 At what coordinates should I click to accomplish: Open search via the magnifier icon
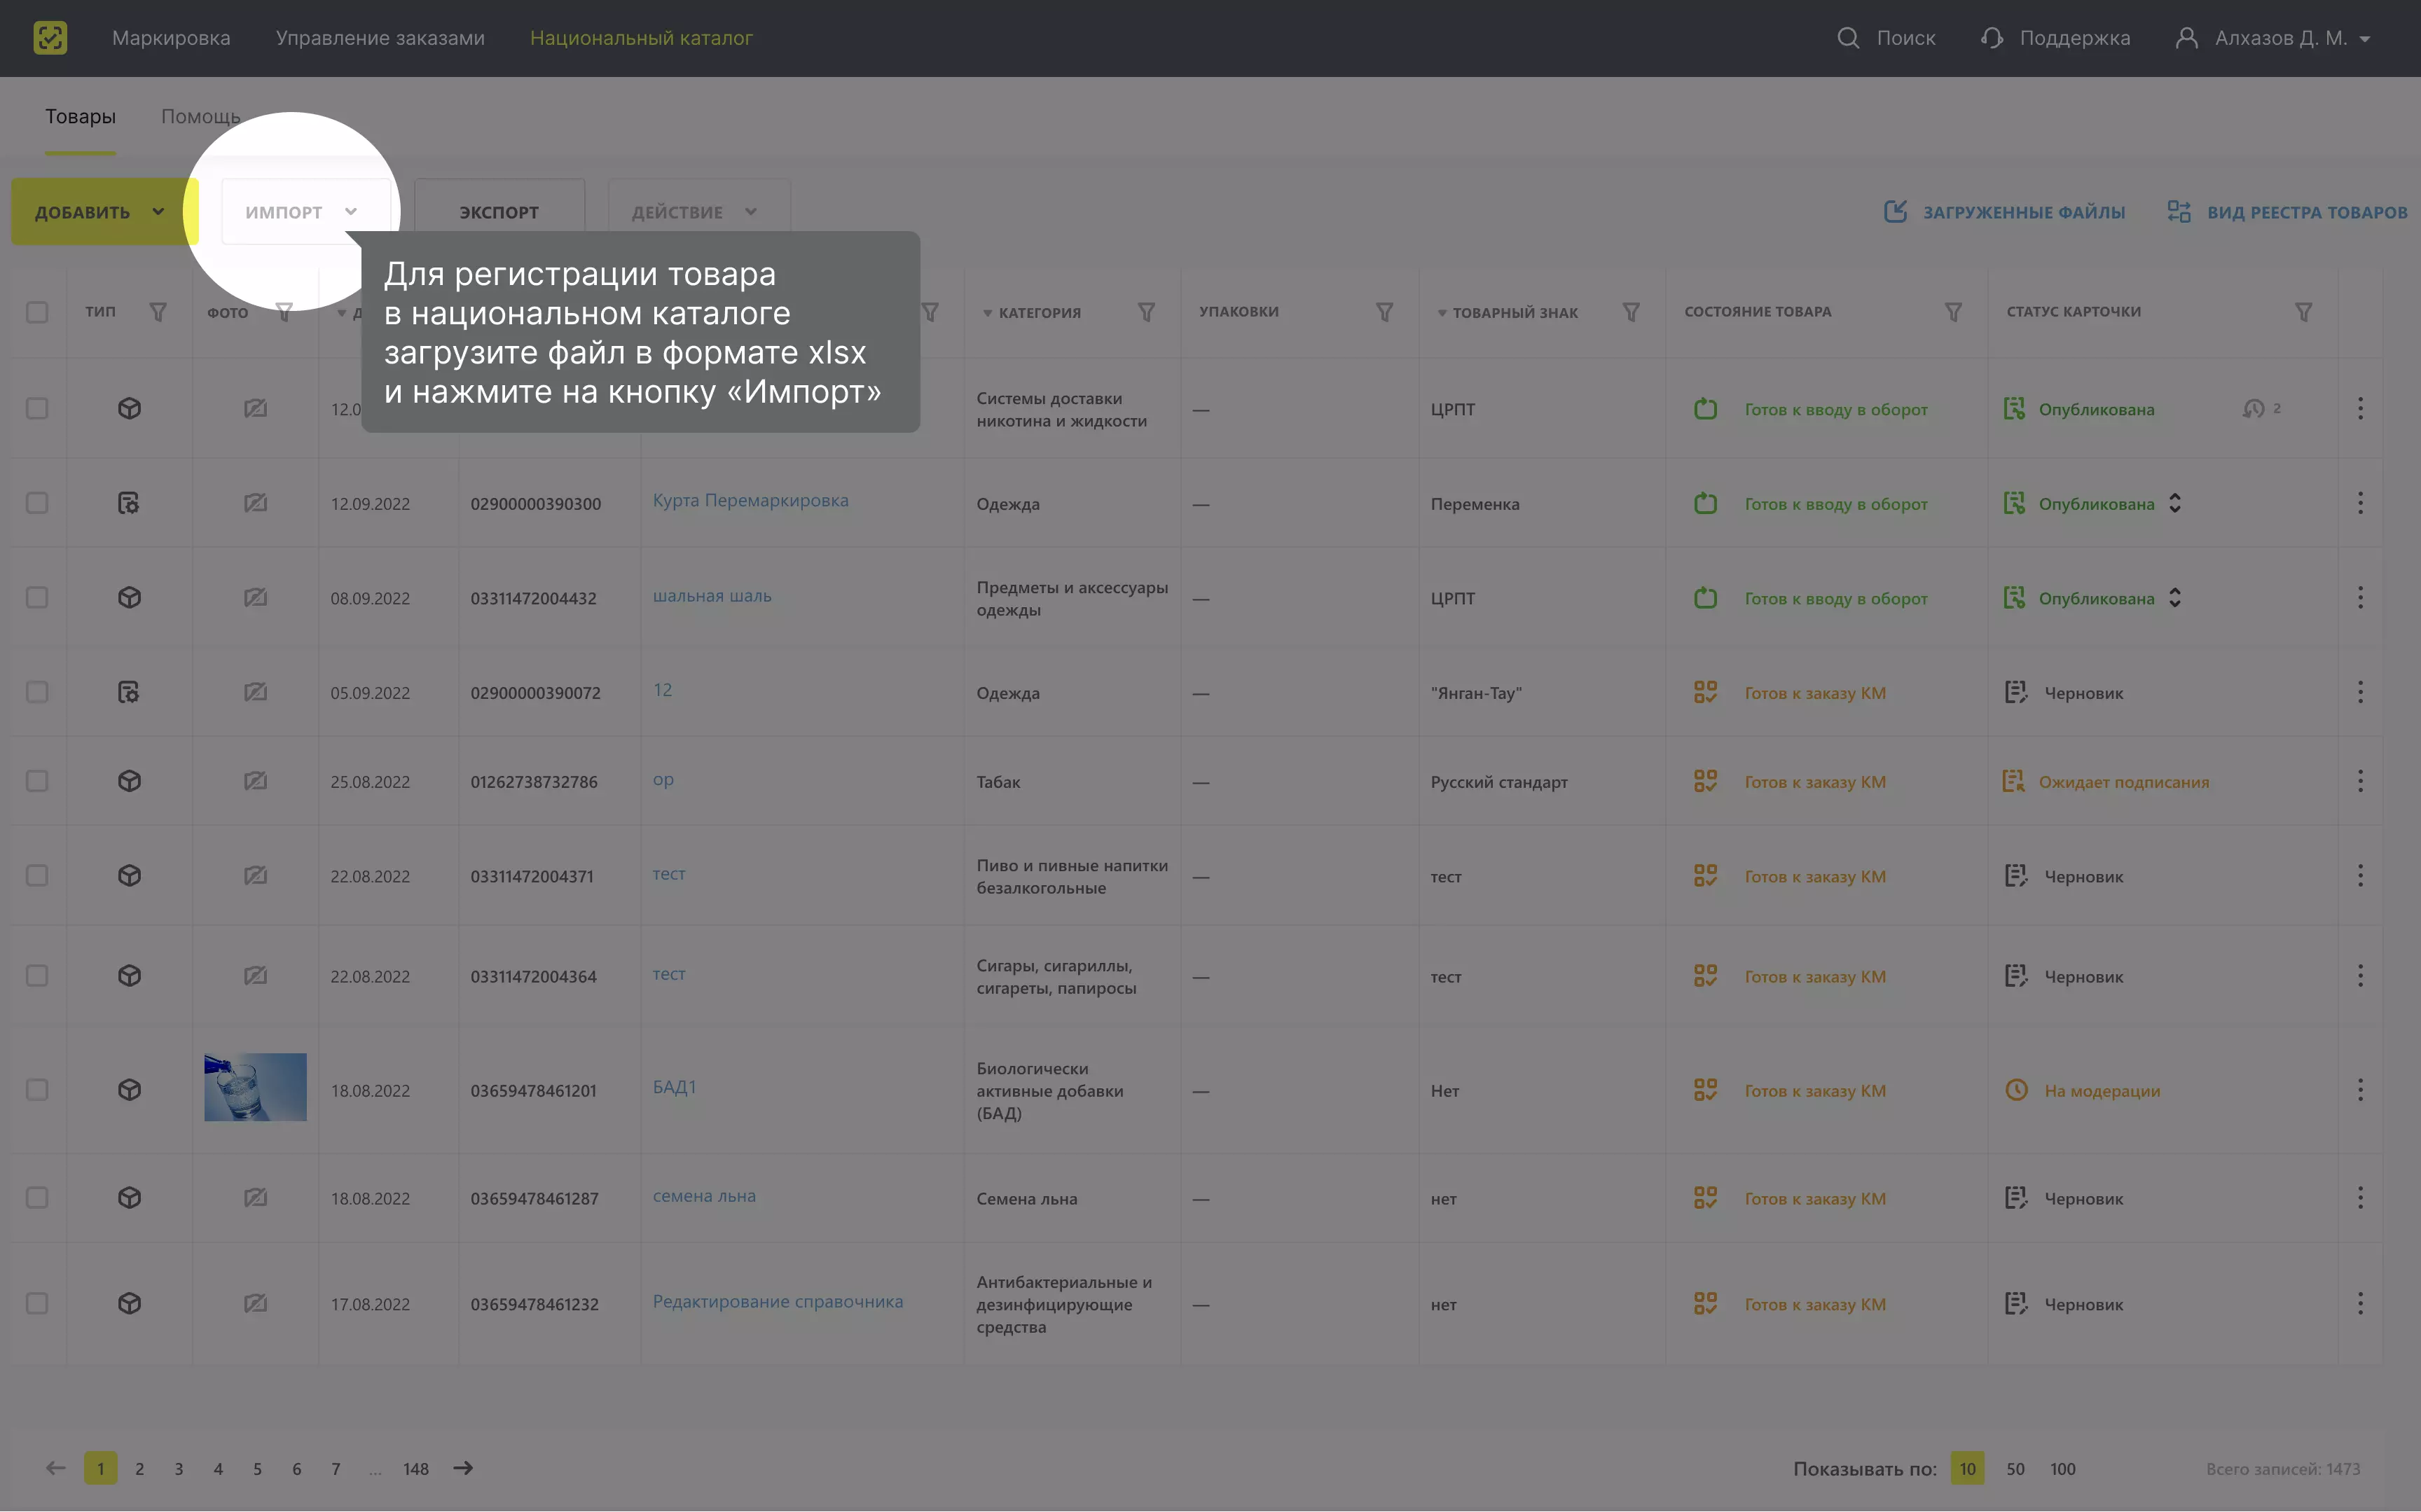1848,38
